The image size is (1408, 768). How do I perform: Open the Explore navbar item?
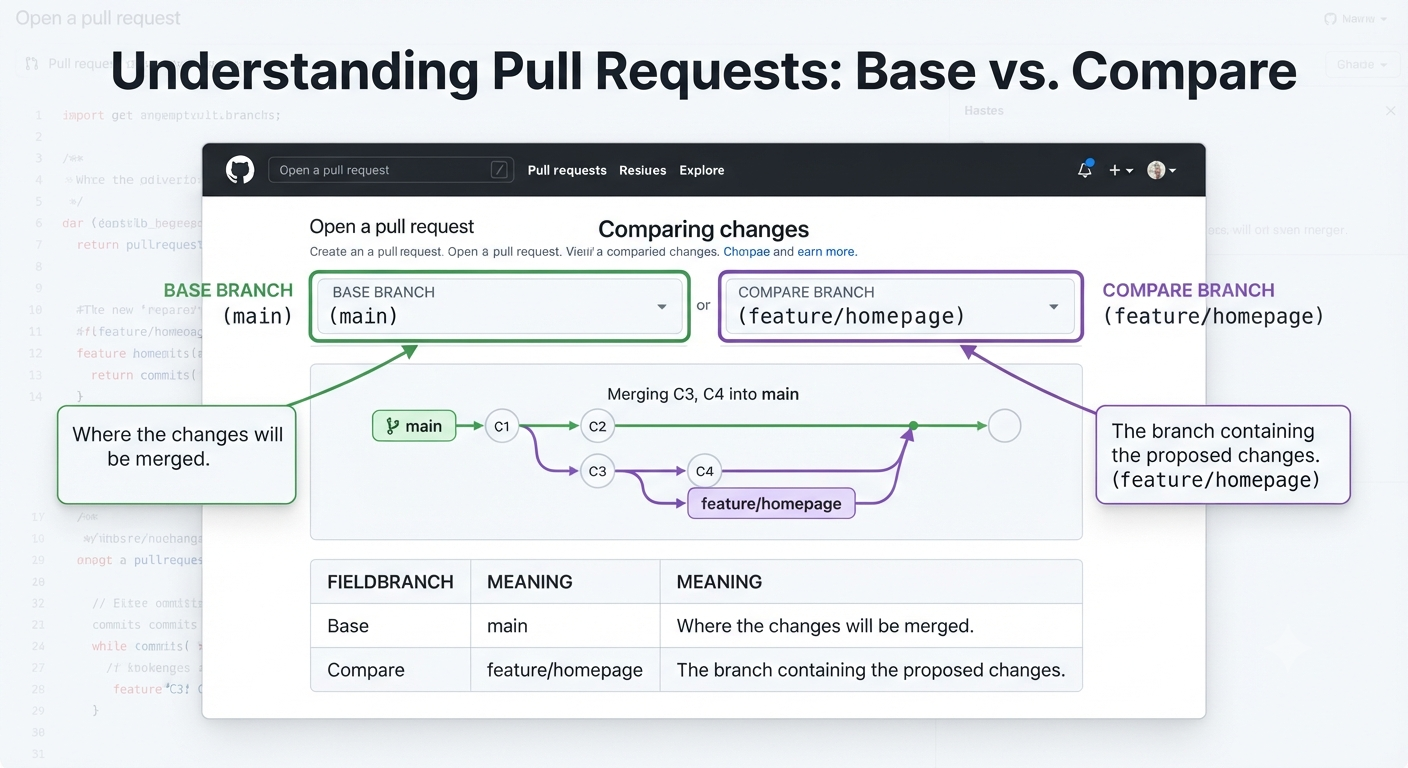[x=702, y=170]
